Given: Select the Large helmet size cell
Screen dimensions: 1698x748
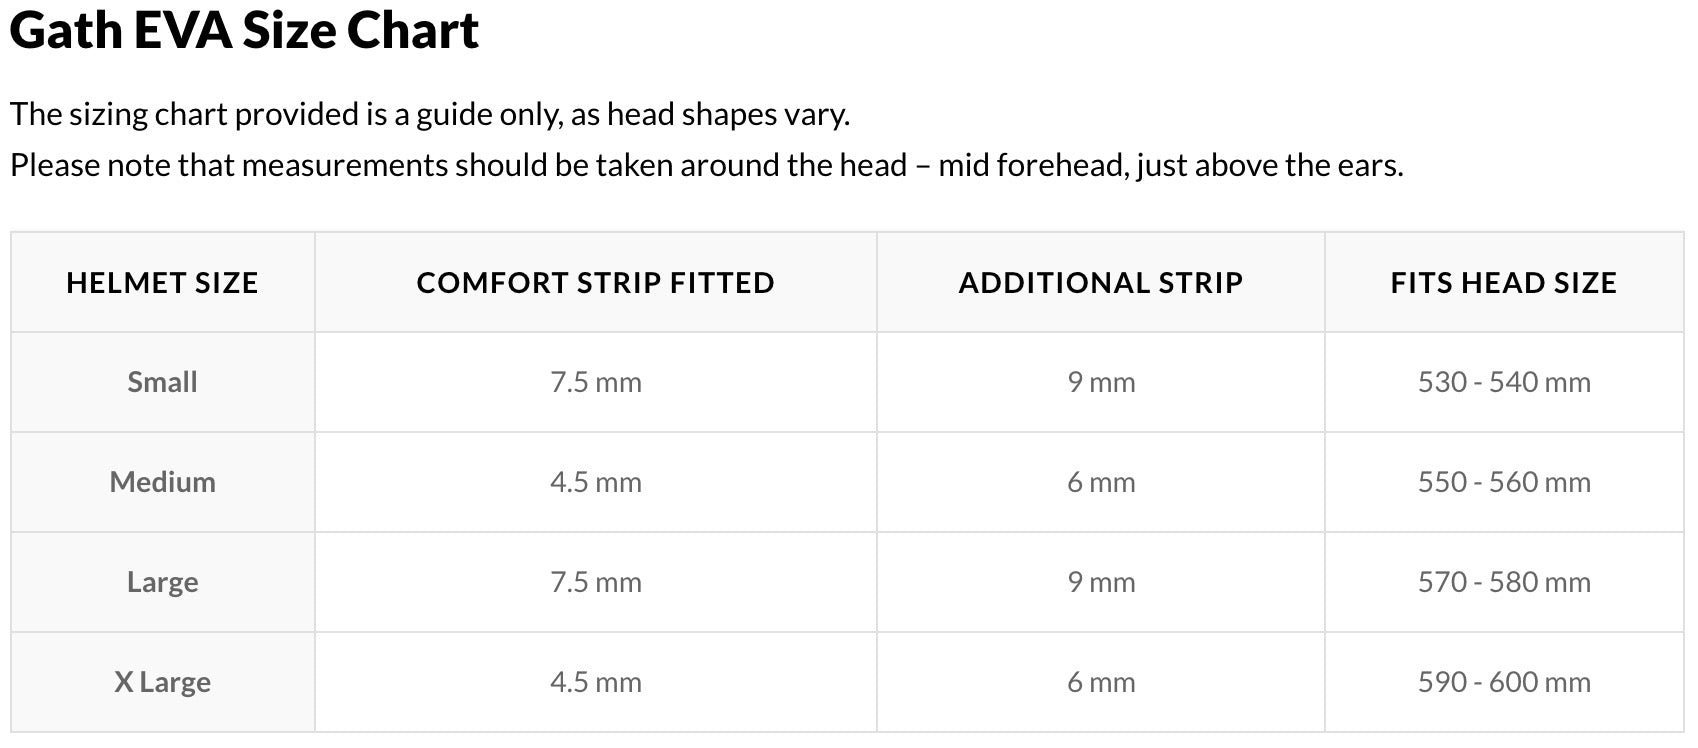Looking at the screenshot, I should [162, 582].
